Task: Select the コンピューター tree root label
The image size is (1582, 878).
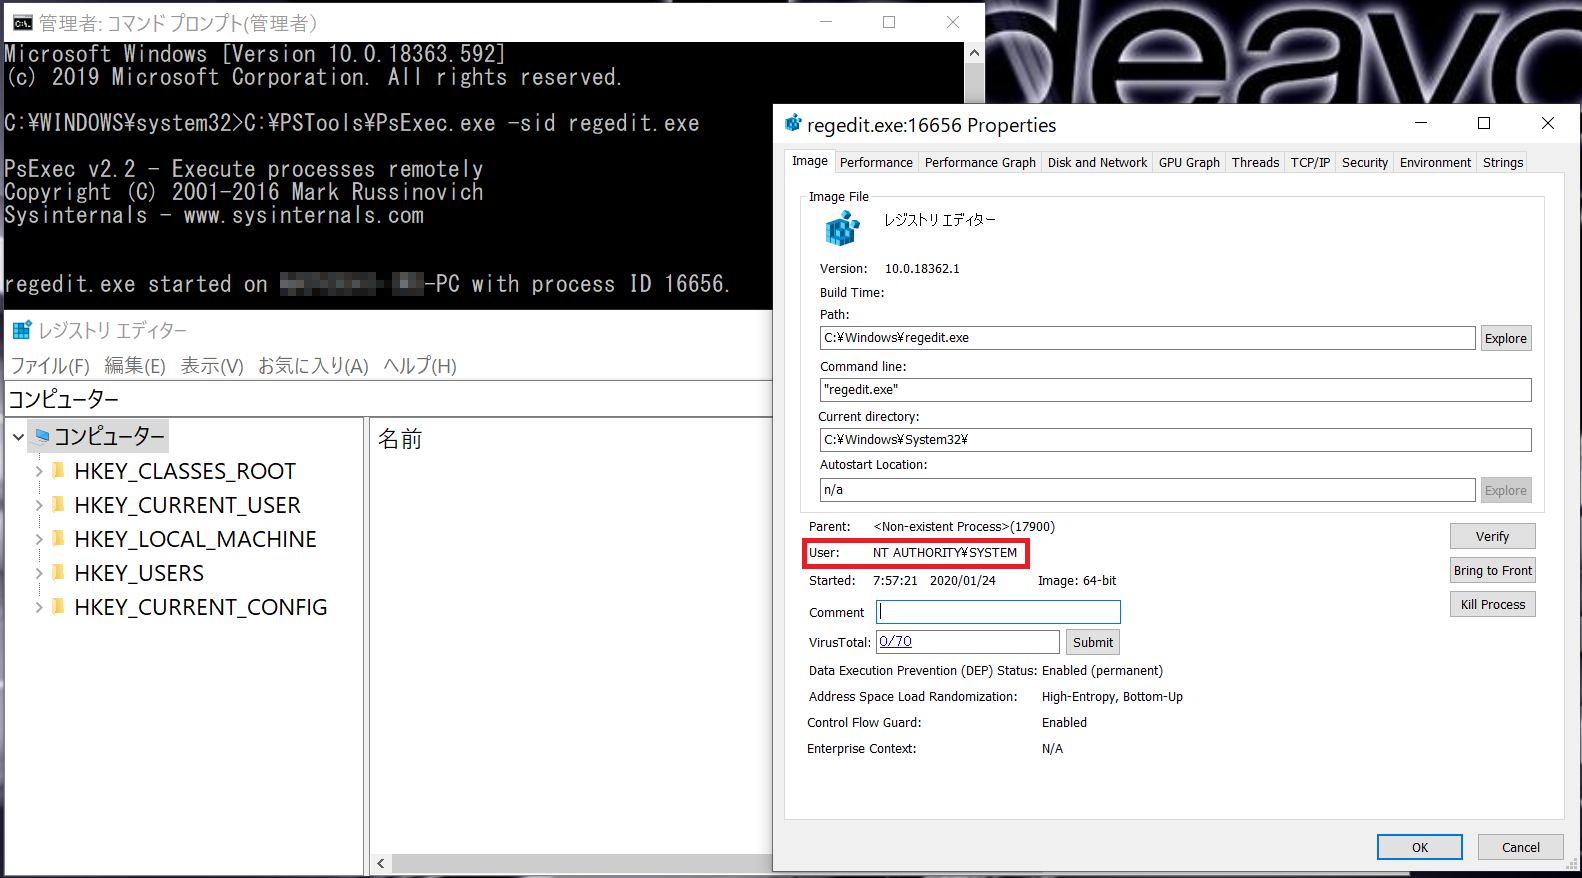Action: (109, 436)
